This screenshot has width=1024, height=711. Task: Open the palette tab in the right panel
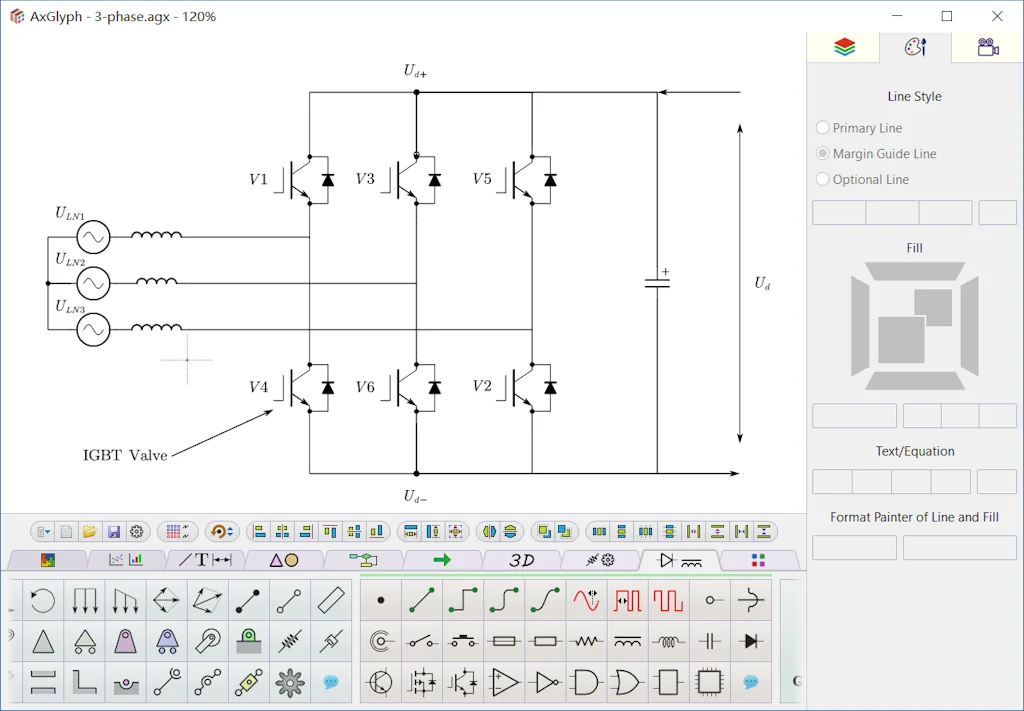915,47
